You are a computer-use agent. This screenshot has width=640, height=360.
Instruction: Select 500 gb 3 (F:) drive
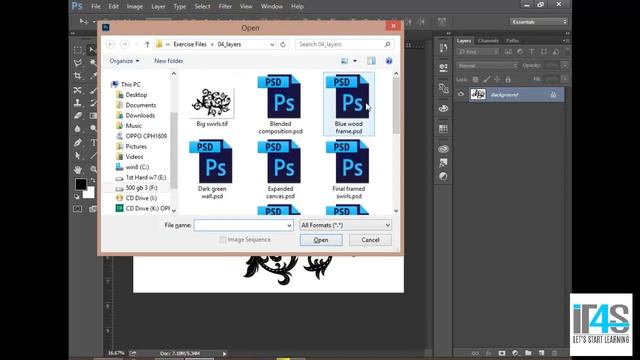click(141, 188)
